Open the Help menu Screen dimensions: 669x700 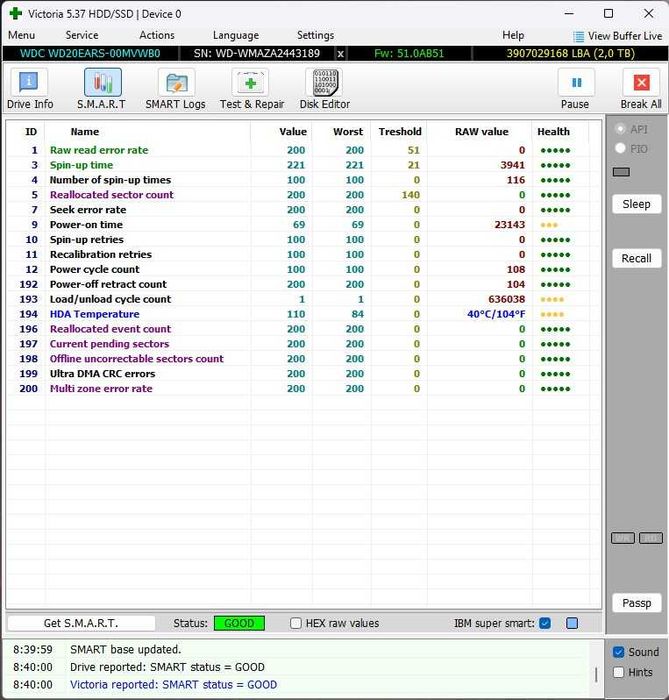click(x=513, y=35)
